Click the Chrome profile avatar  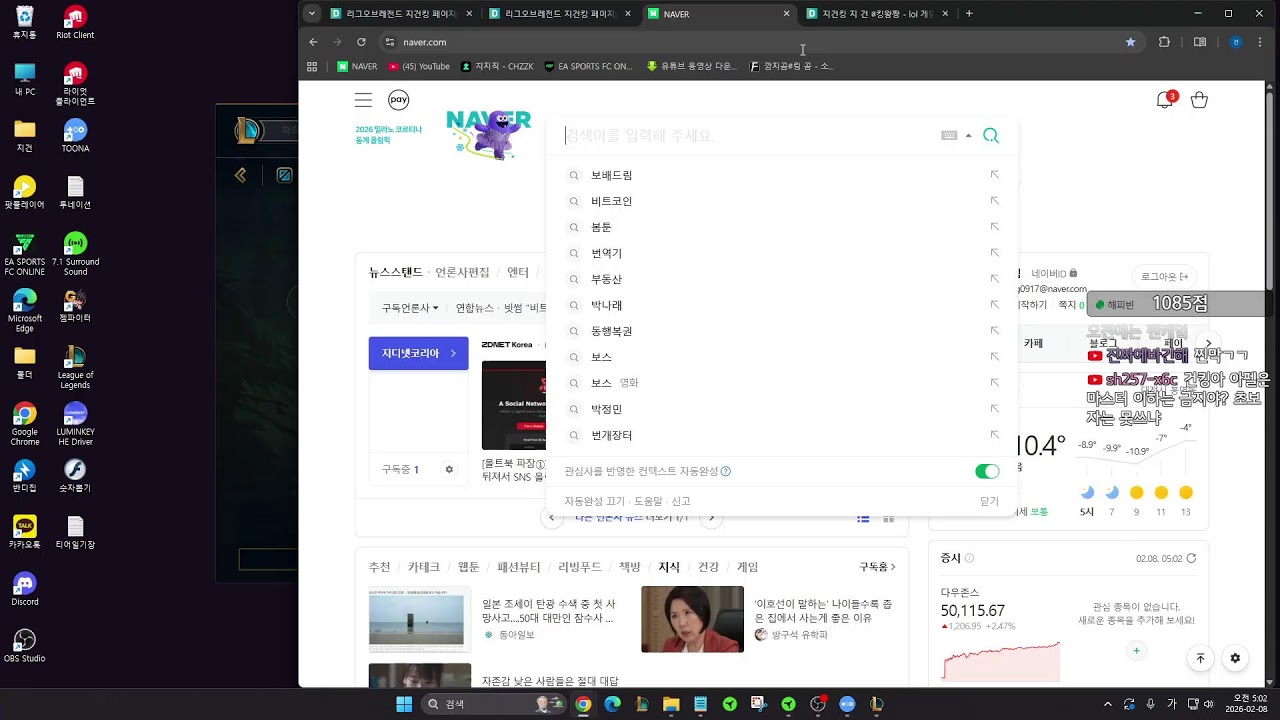1236,42
